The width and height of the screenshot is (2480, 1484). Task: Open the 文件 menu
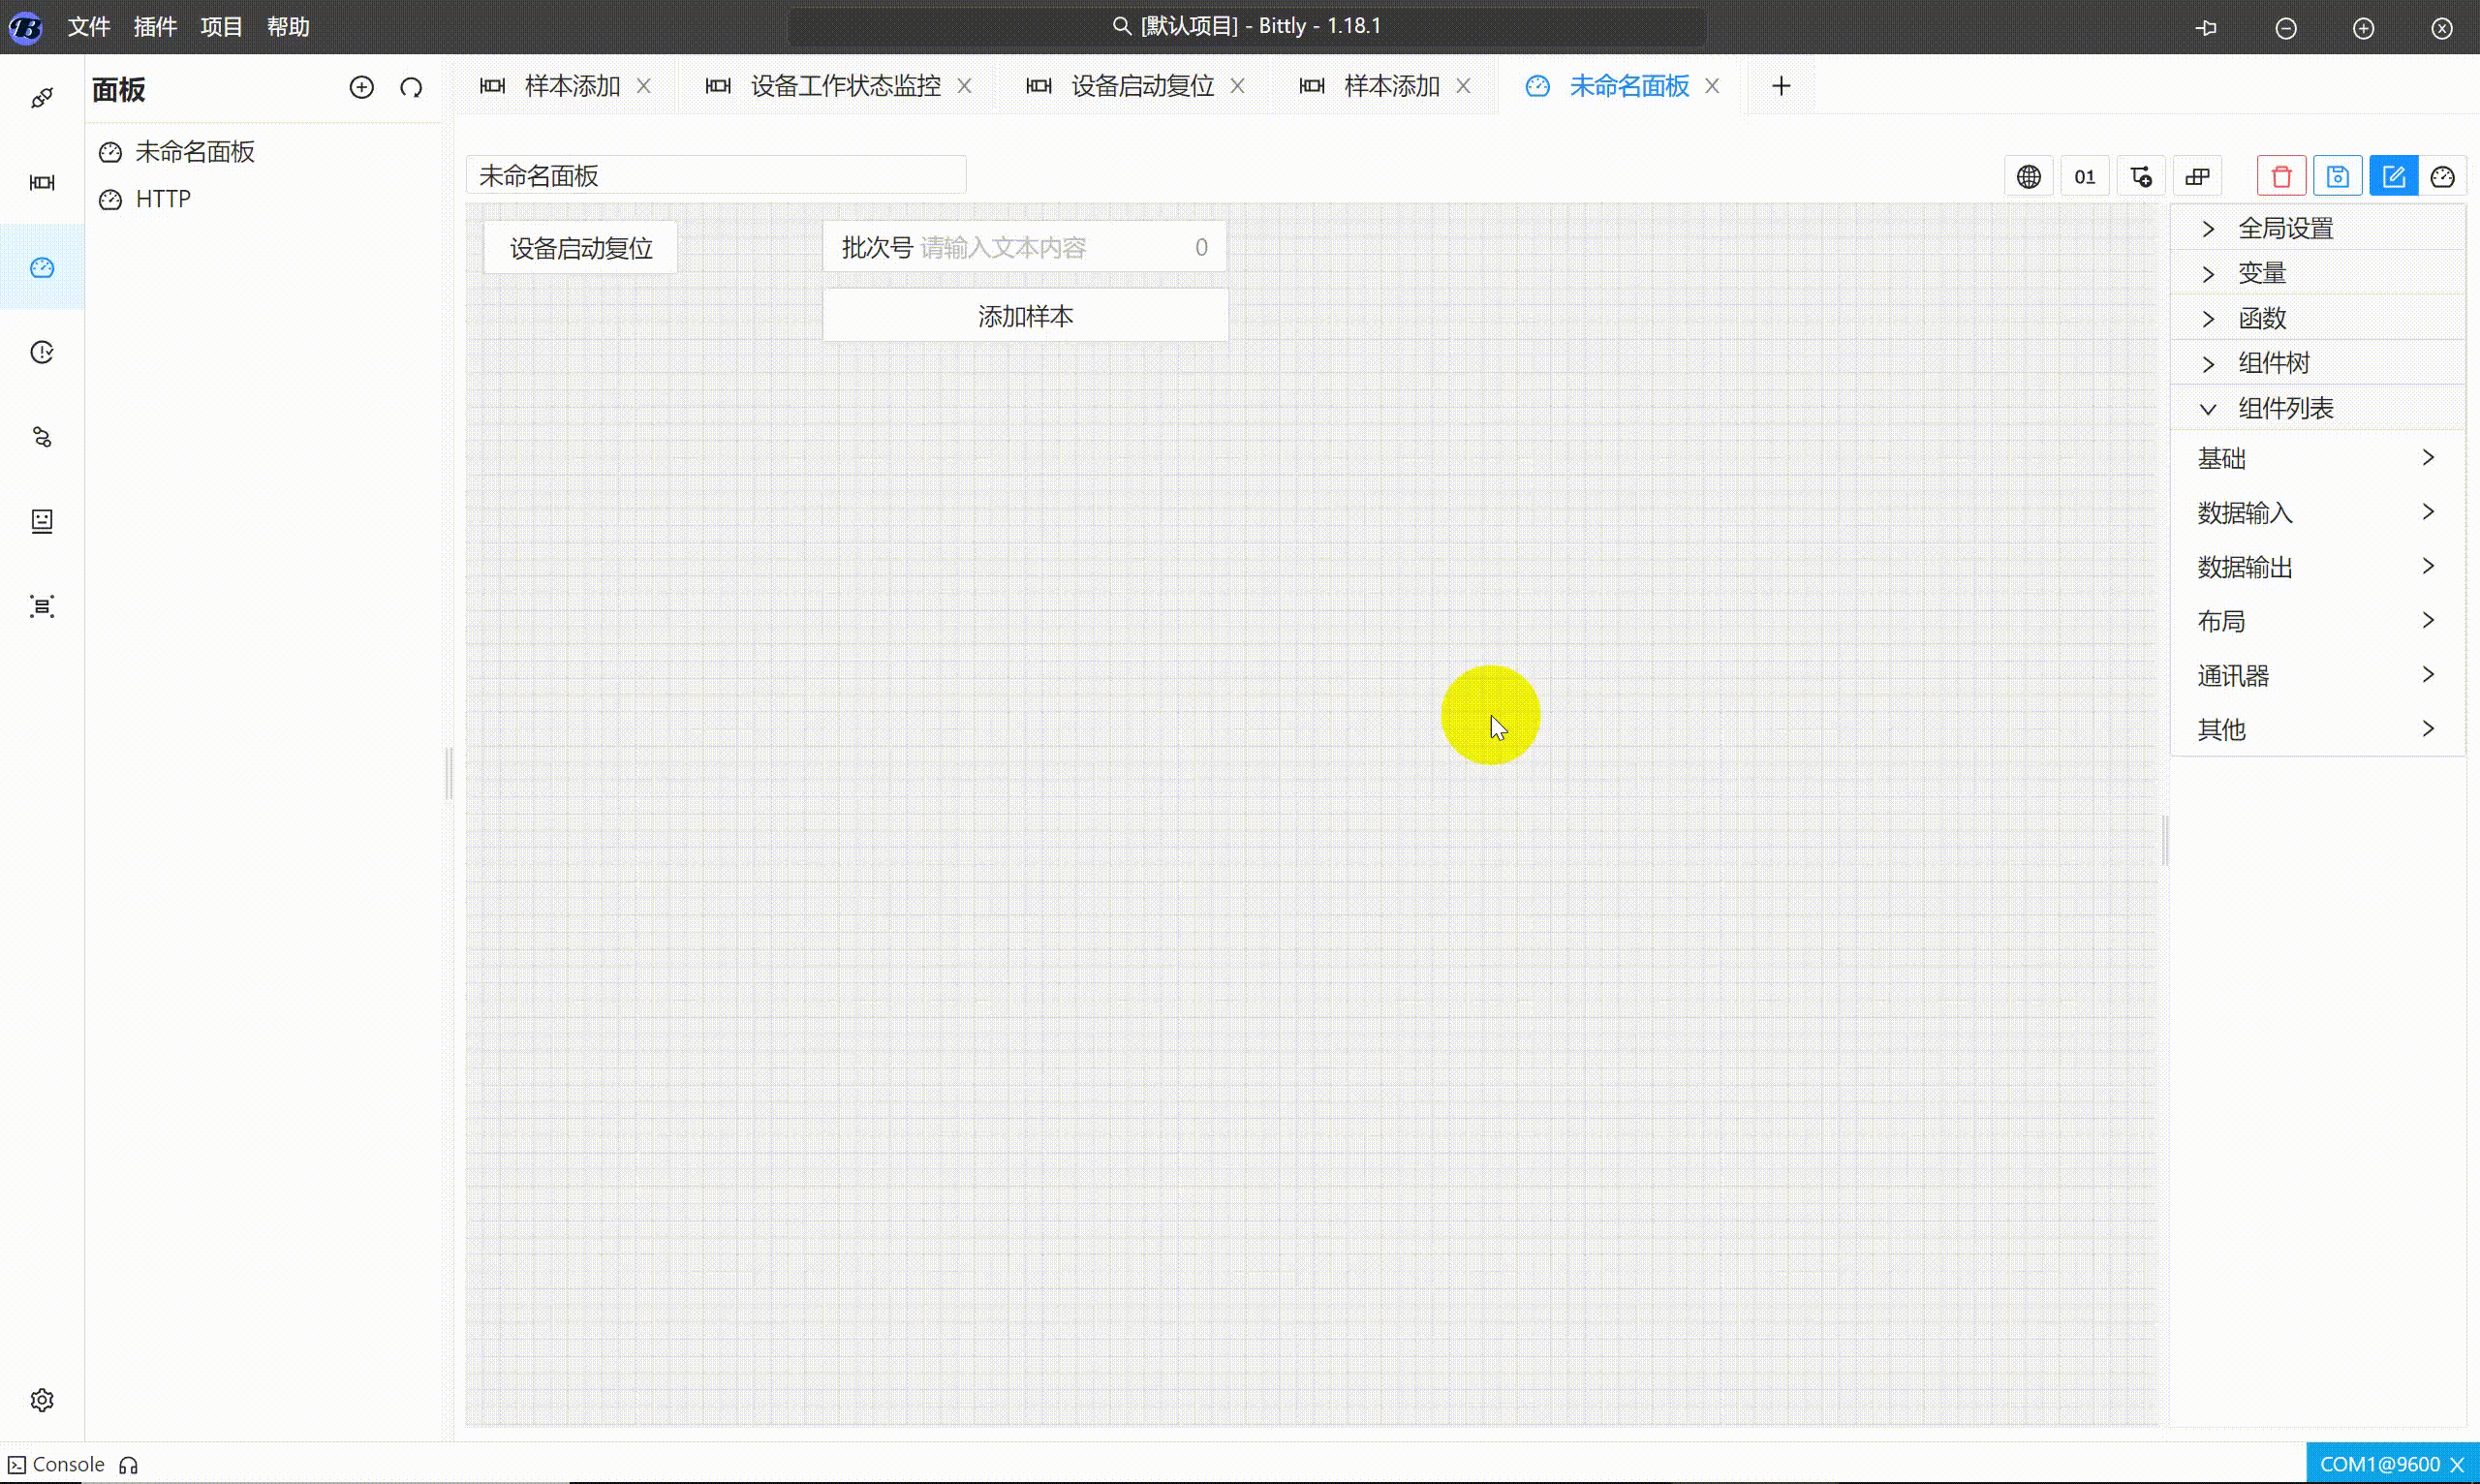[88, 26]
